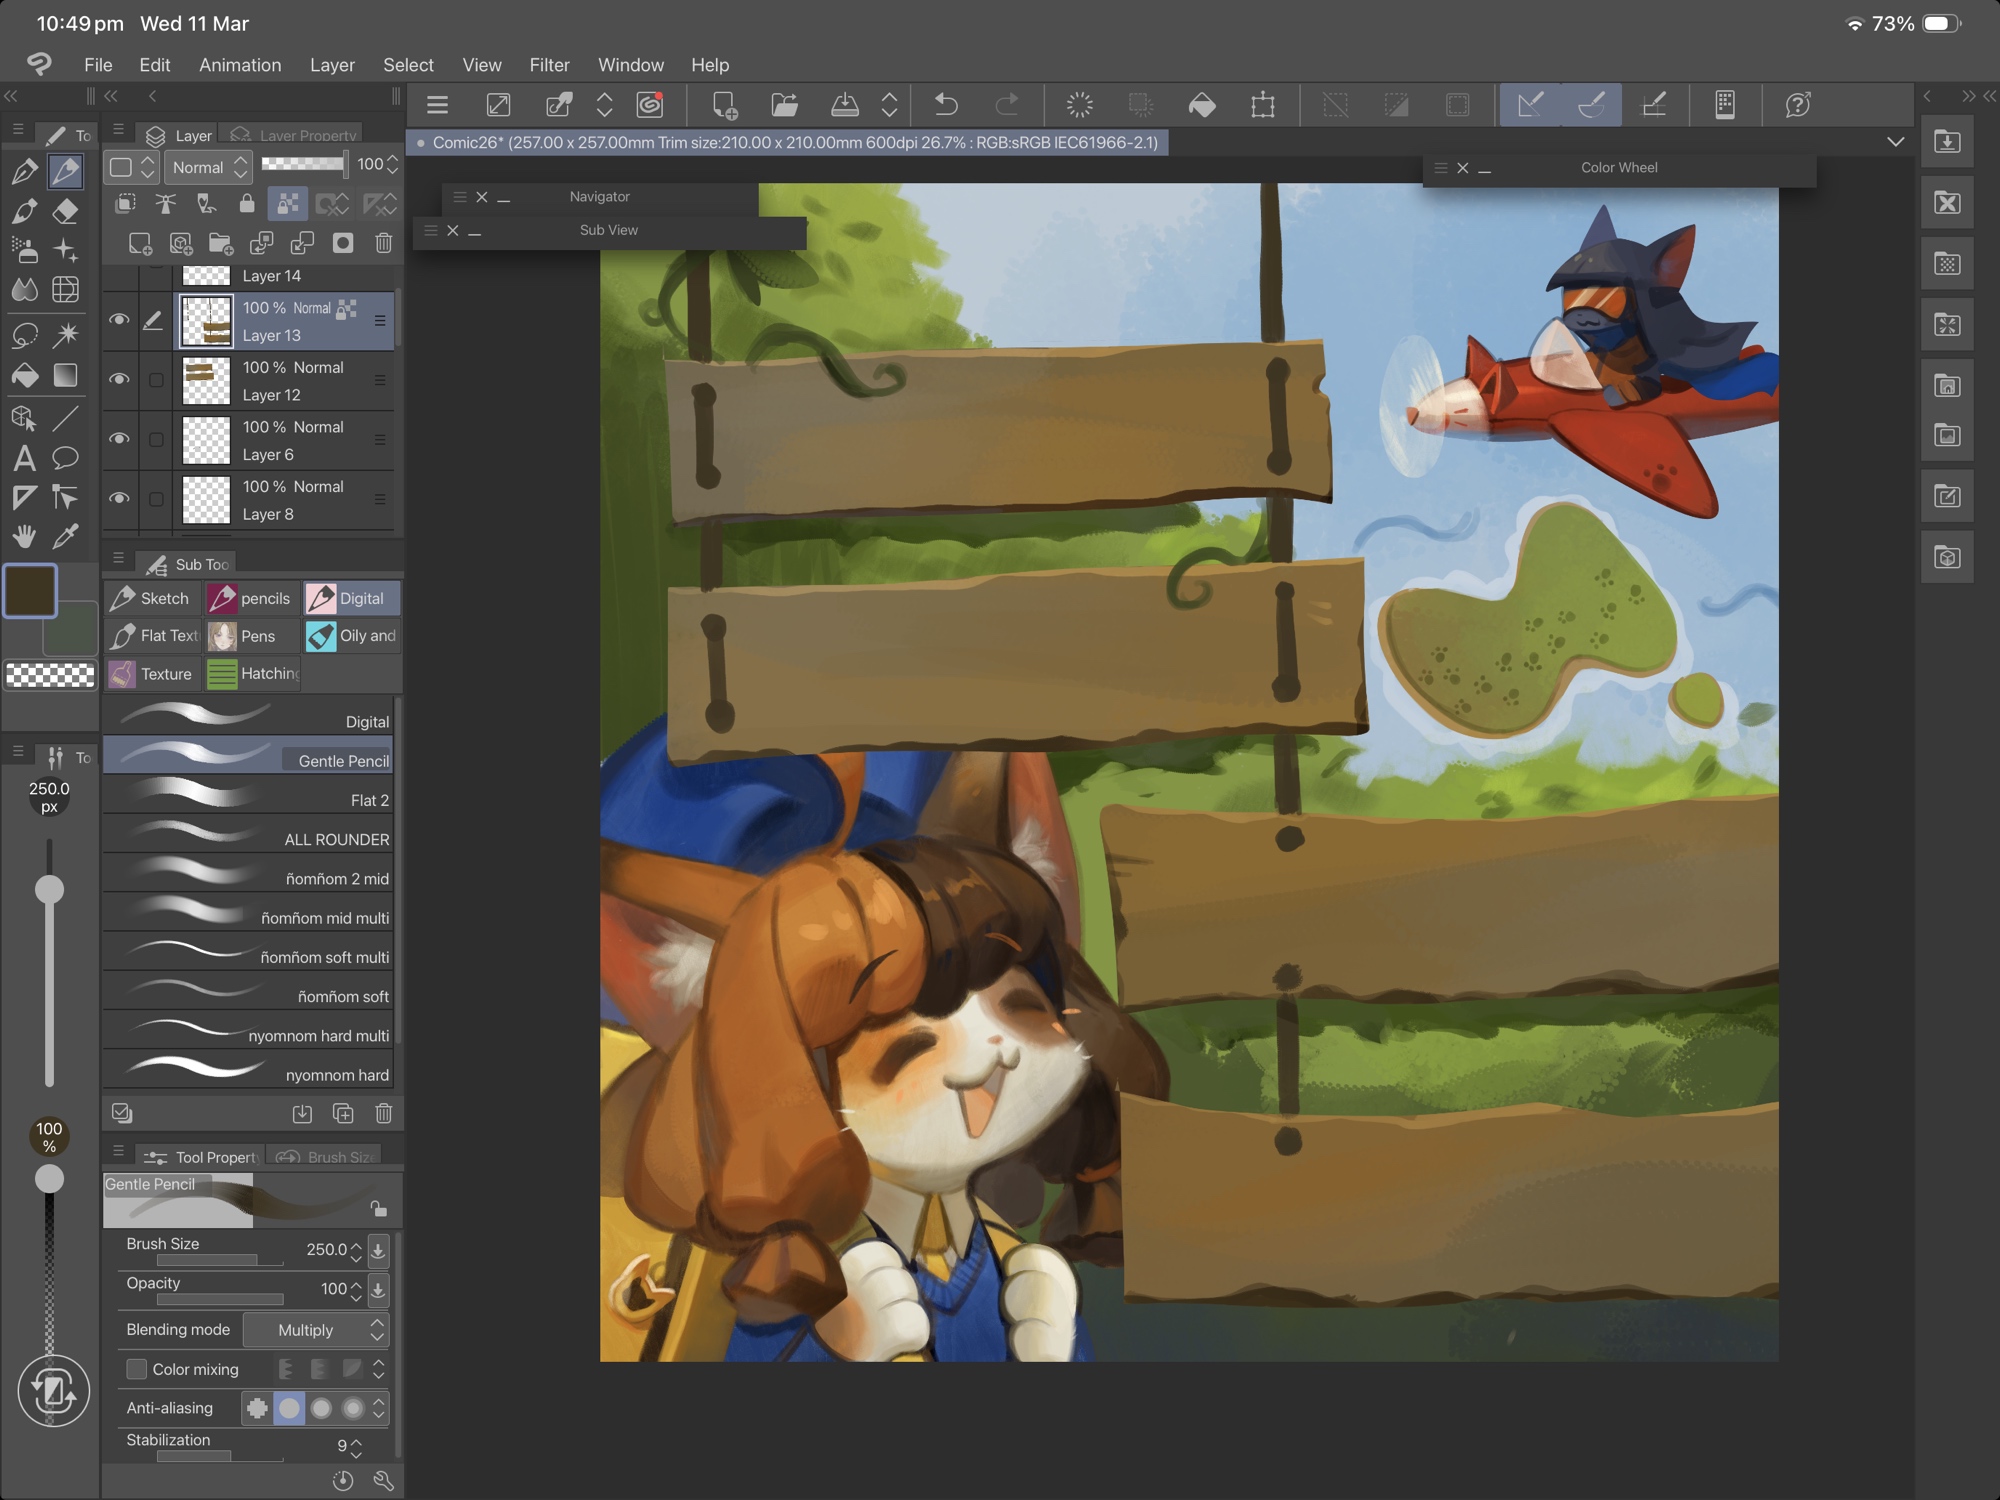The image size is (2000, 1500).
Task: Select the Hand move tool
Action: (x=24, y=537)
